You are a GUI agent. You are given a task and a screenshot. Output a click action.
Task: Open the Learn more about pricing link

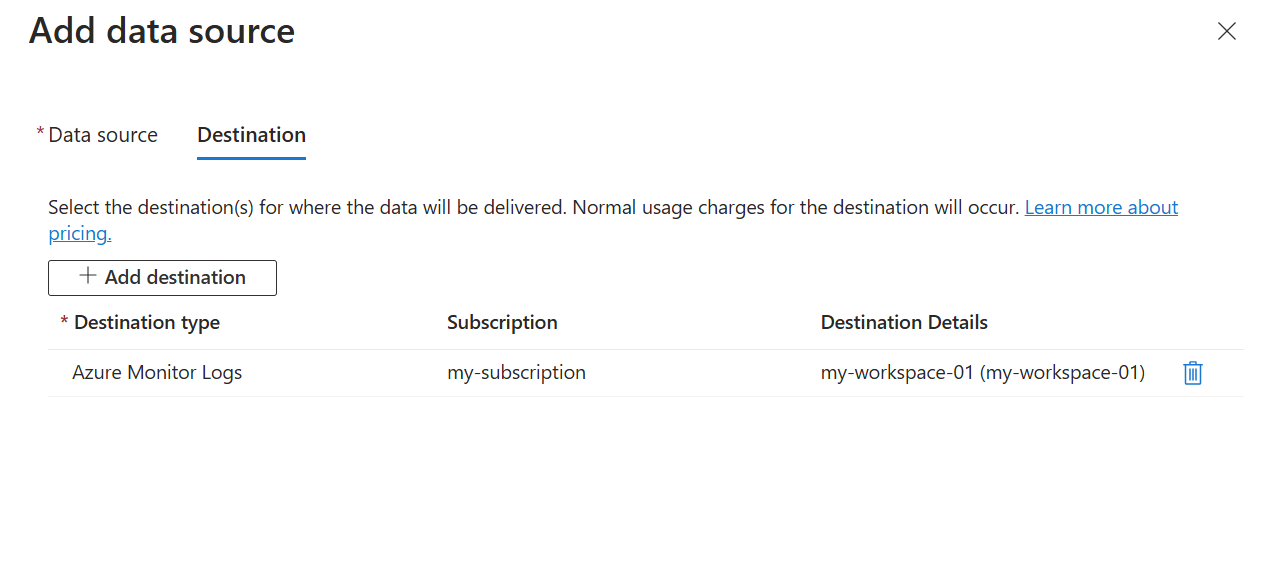coord(1101,207)
